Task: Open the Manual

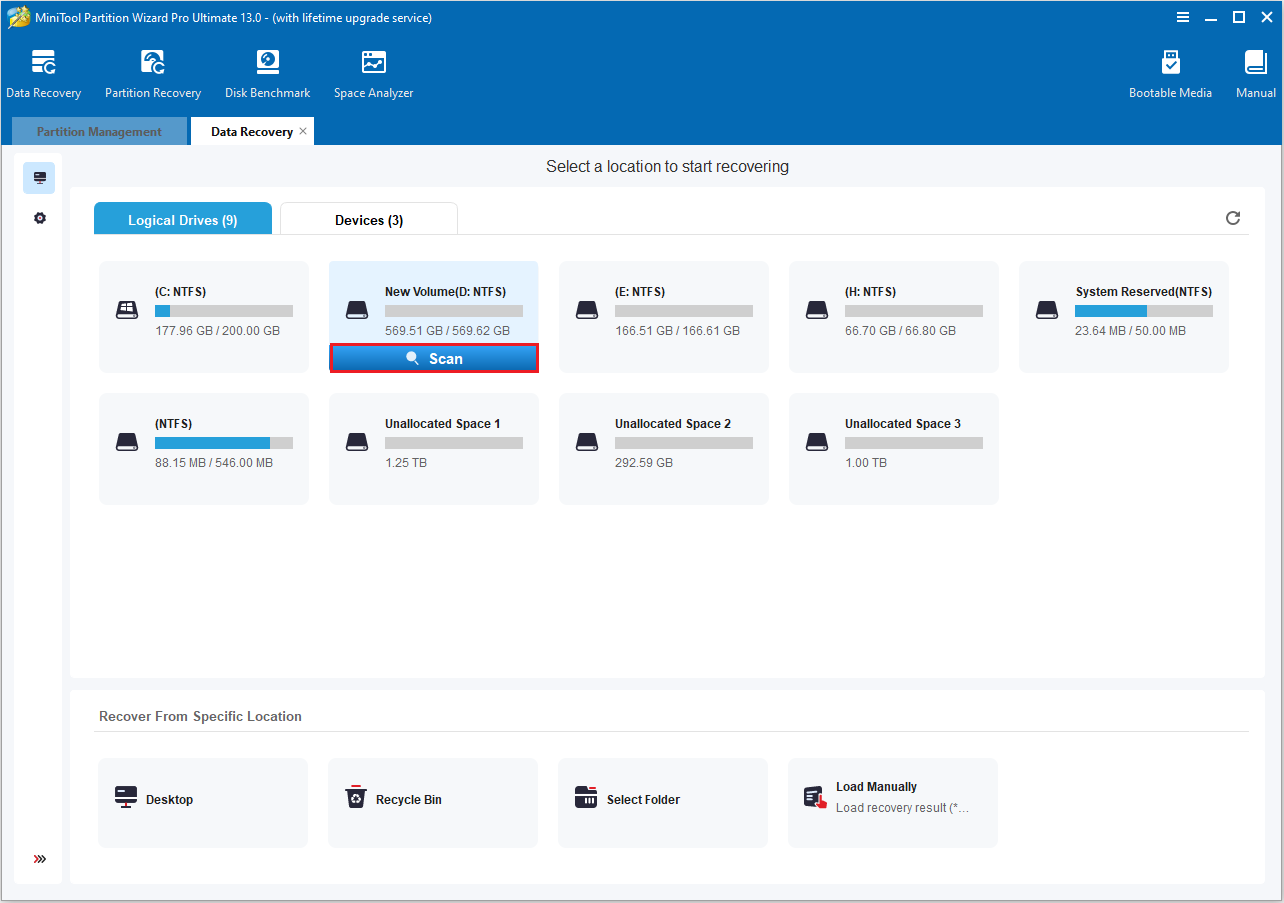Action: 1254,70
